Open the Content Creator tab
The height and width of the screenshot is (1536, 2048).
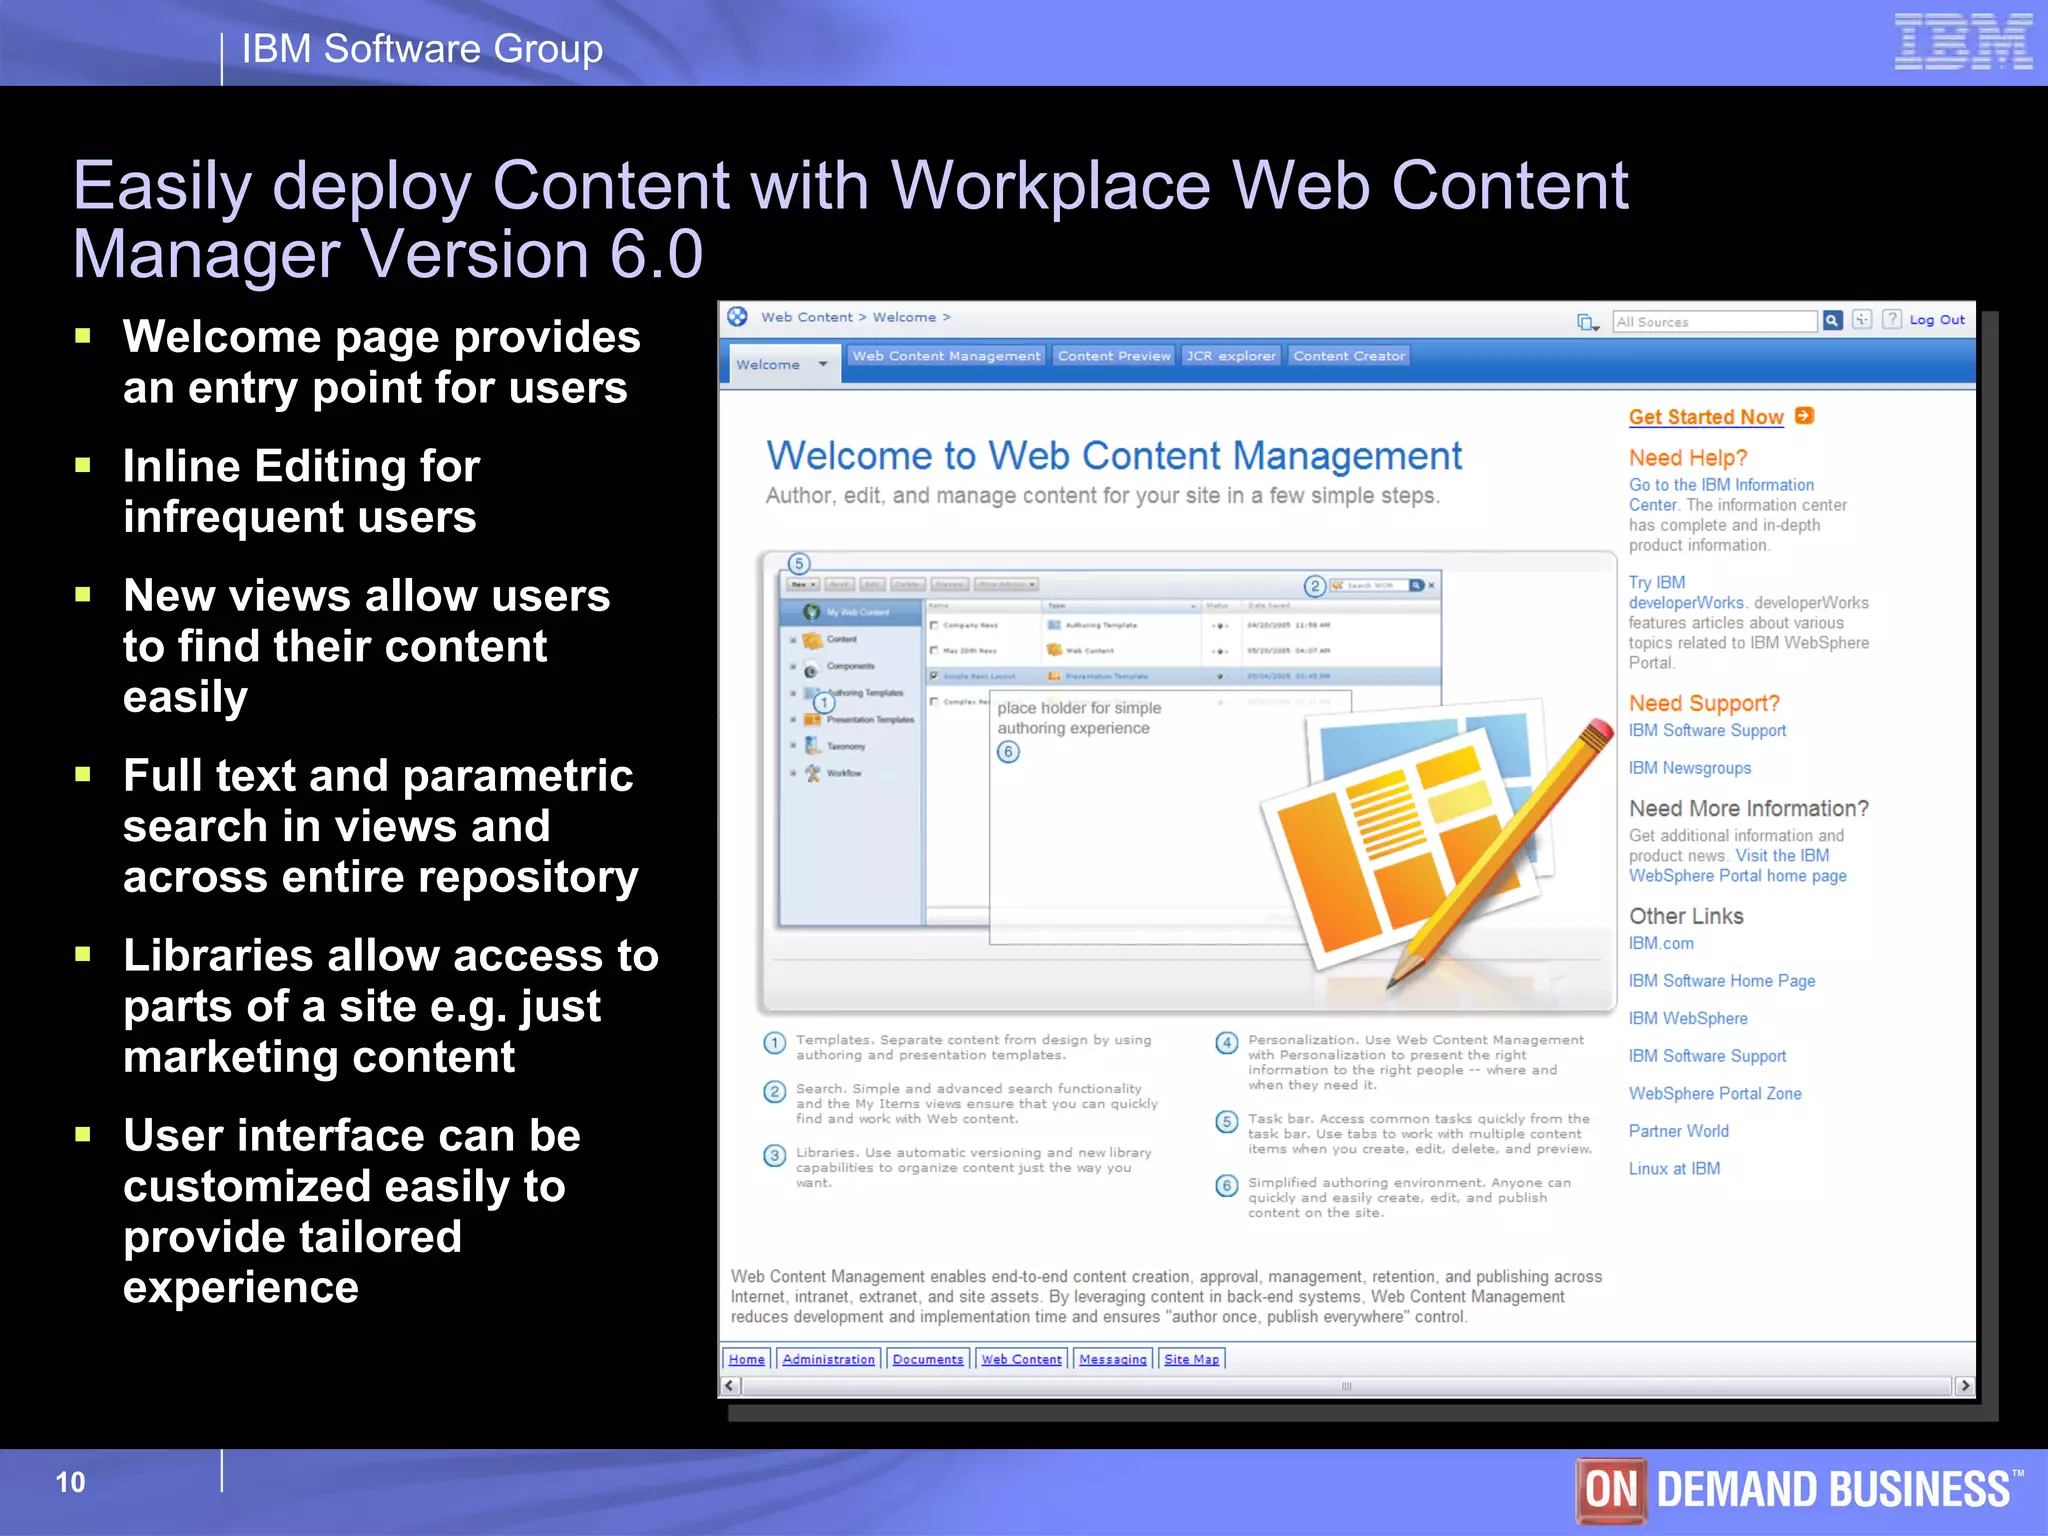(x=1349, y=356)
